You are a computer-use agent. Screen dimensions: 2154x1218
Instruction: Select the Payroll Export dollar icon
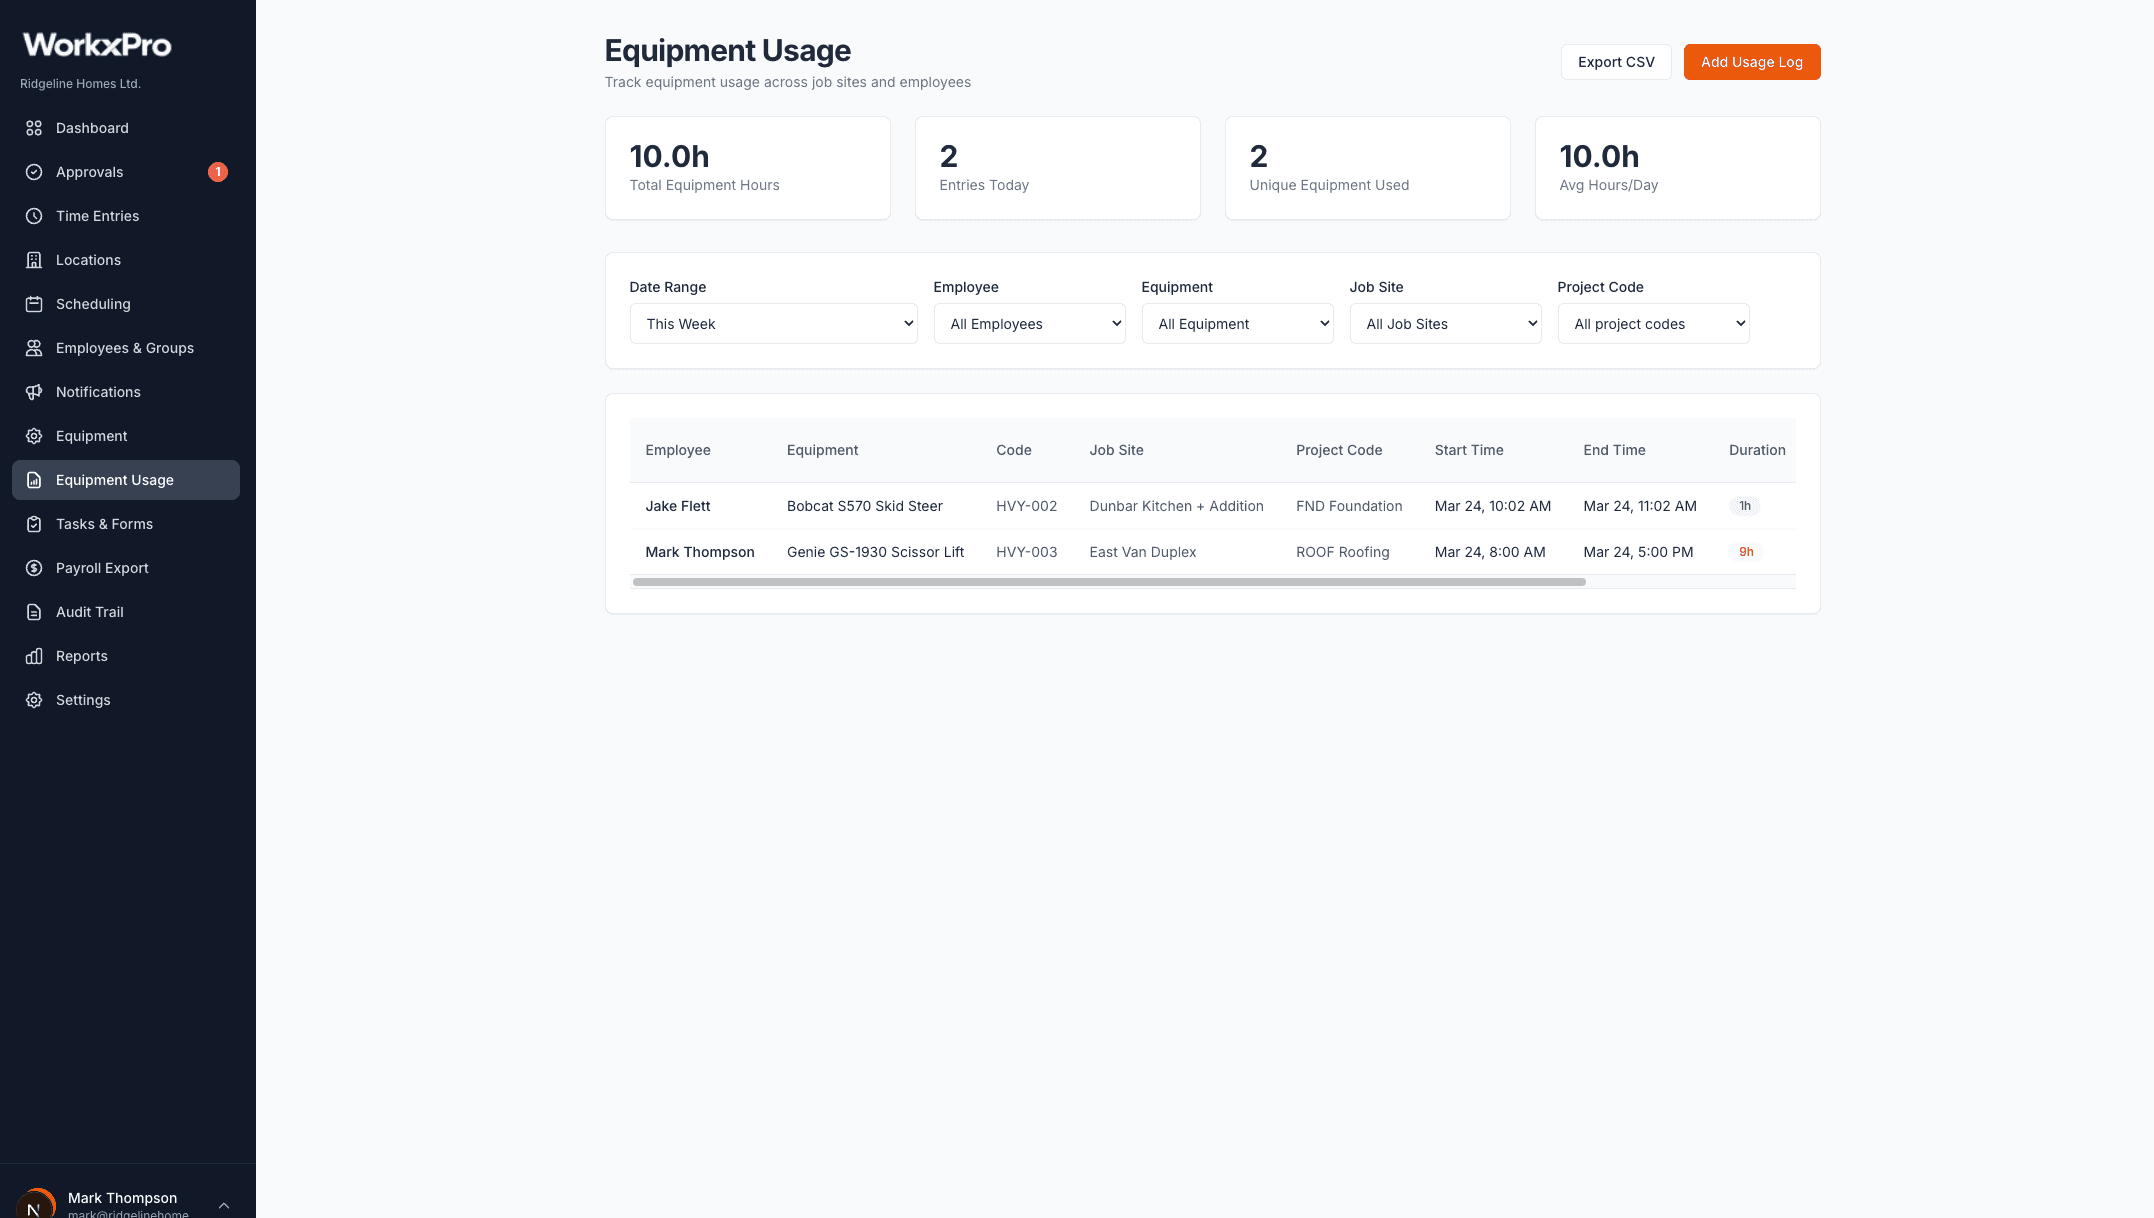coord(33,568)
